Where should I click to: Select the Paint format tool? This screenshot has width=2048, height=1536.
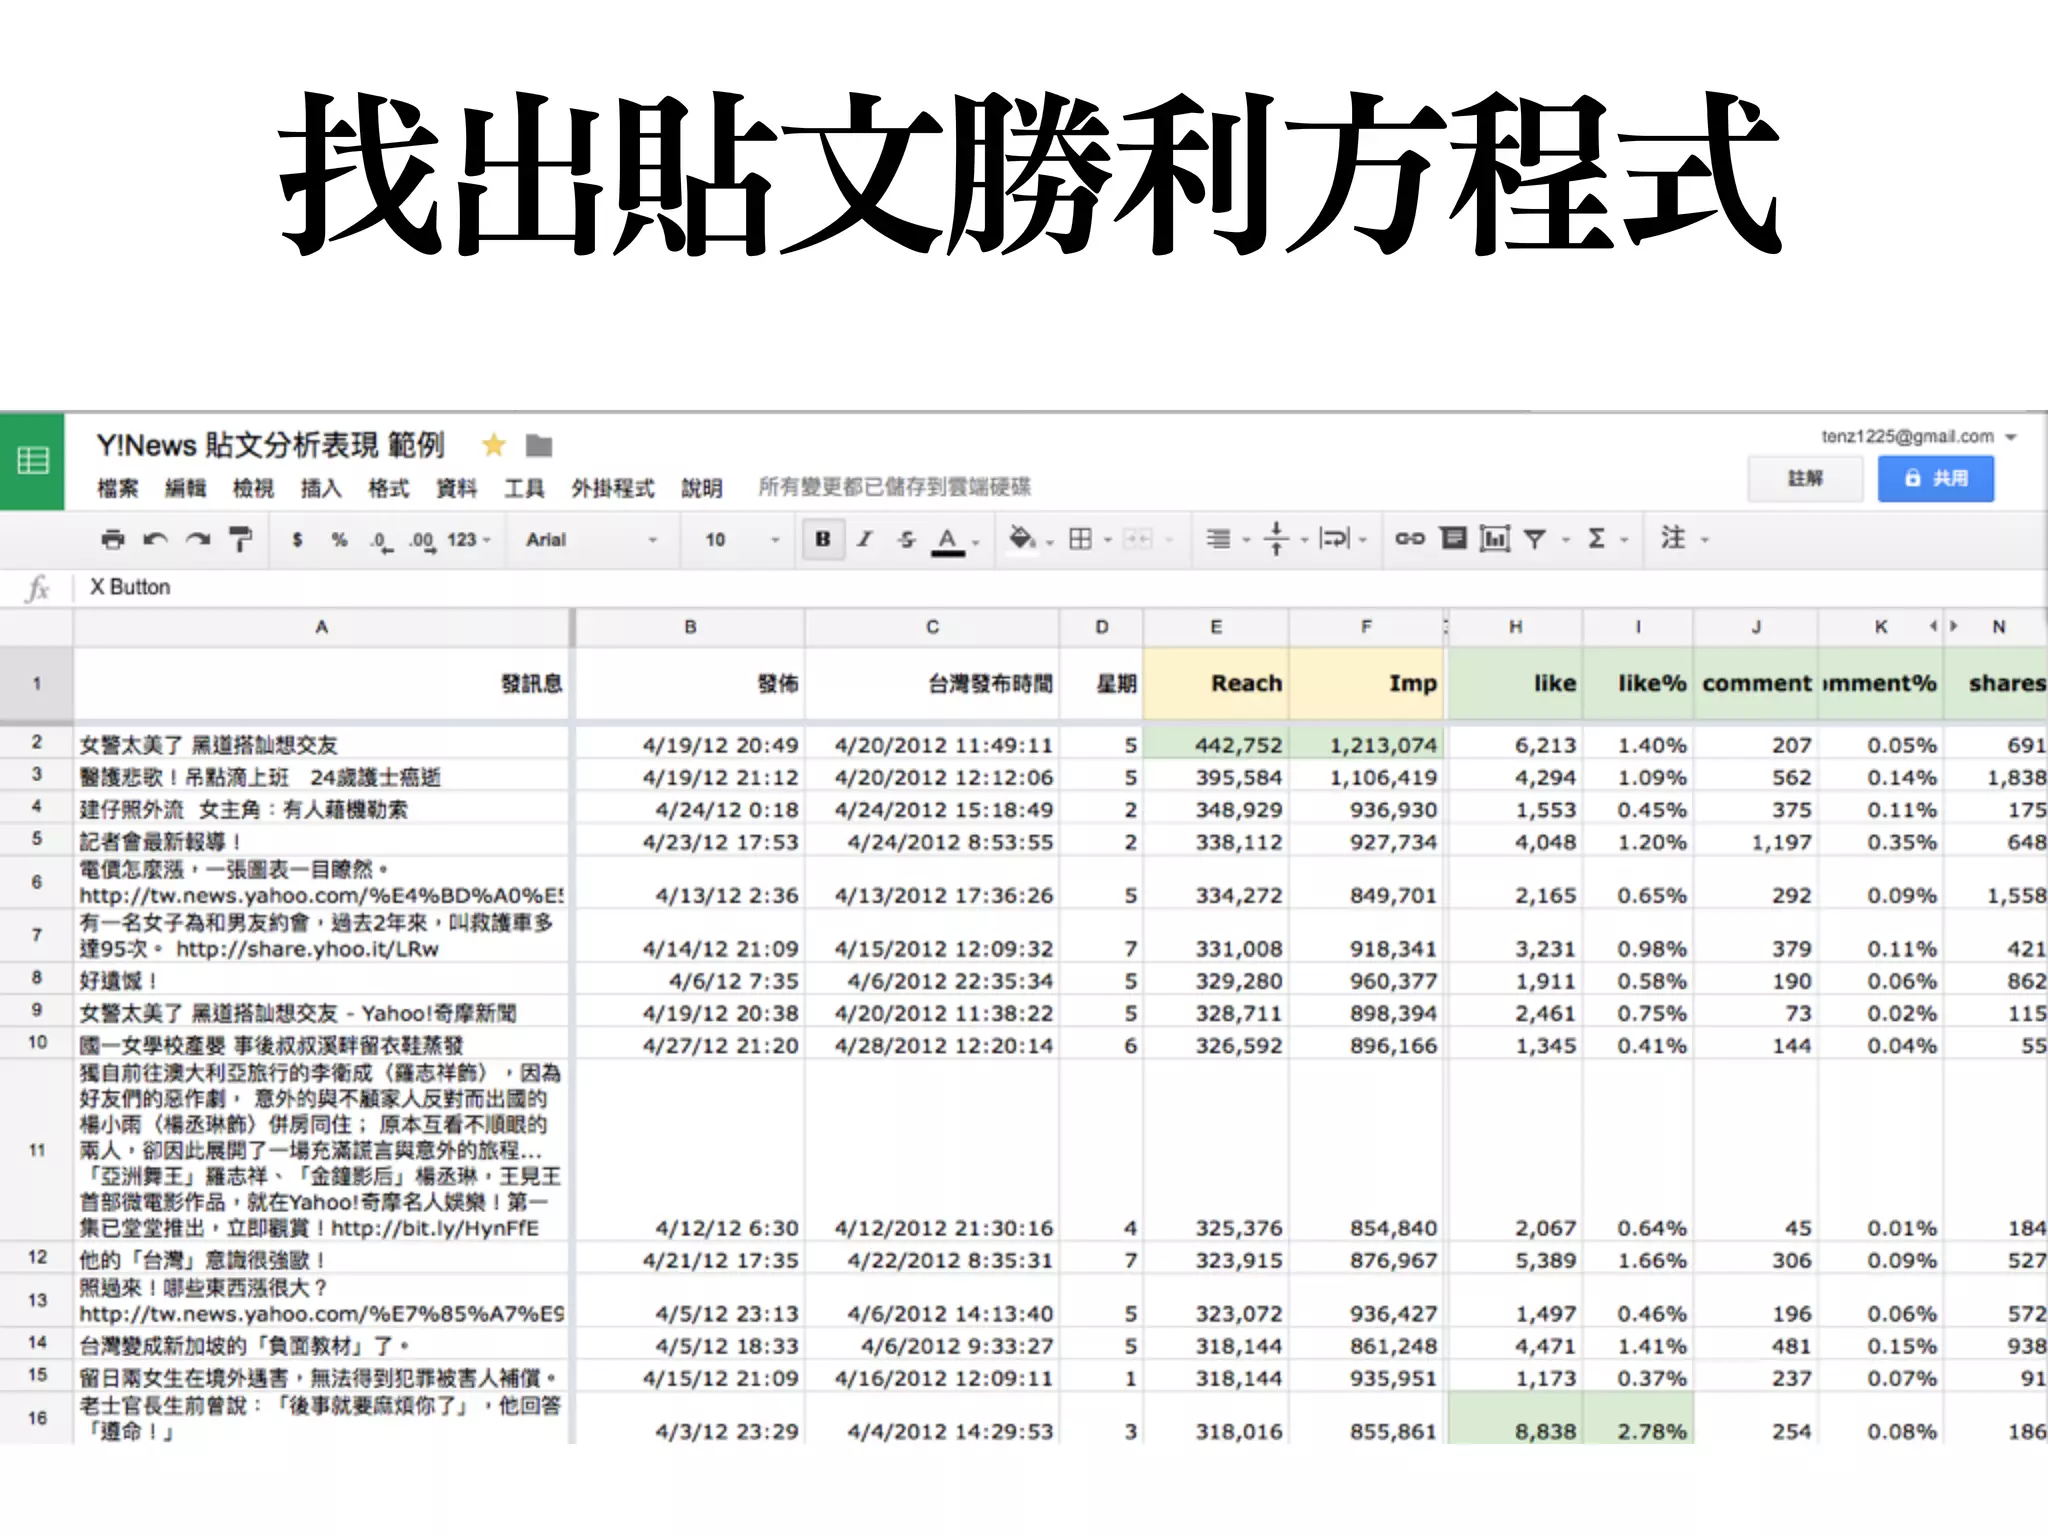coord(240,539)
